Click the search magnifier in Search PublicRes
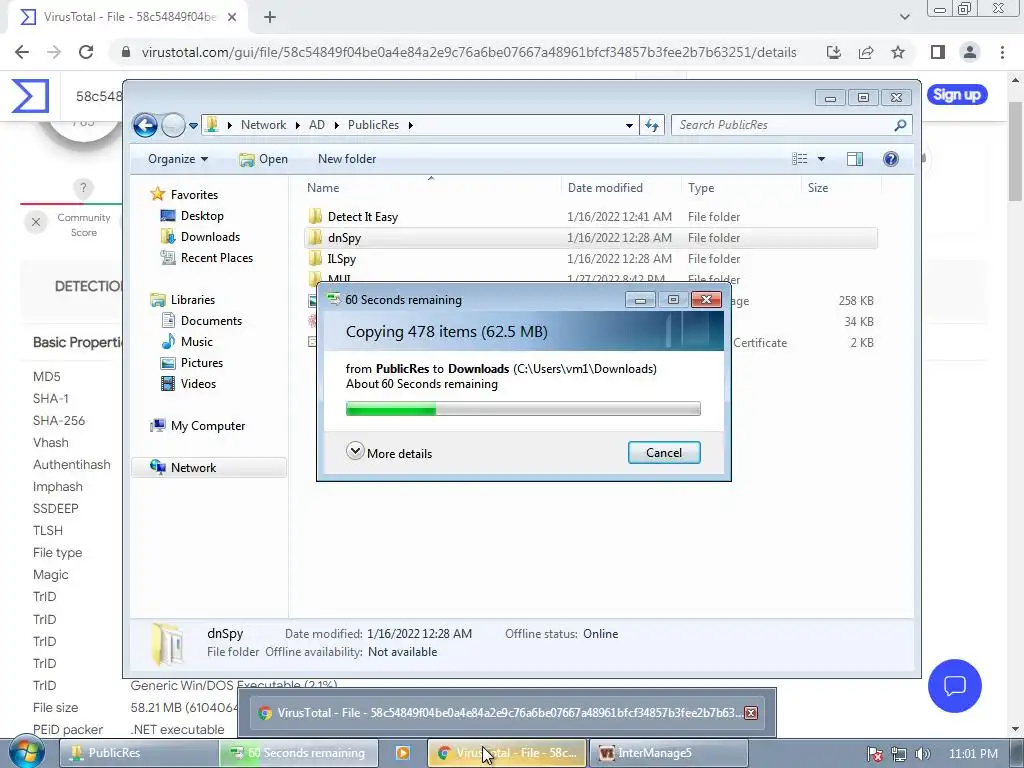Image resolution: width=1024 pixels, height=768 pixels. pyautogui.click(x=900, y=125)
